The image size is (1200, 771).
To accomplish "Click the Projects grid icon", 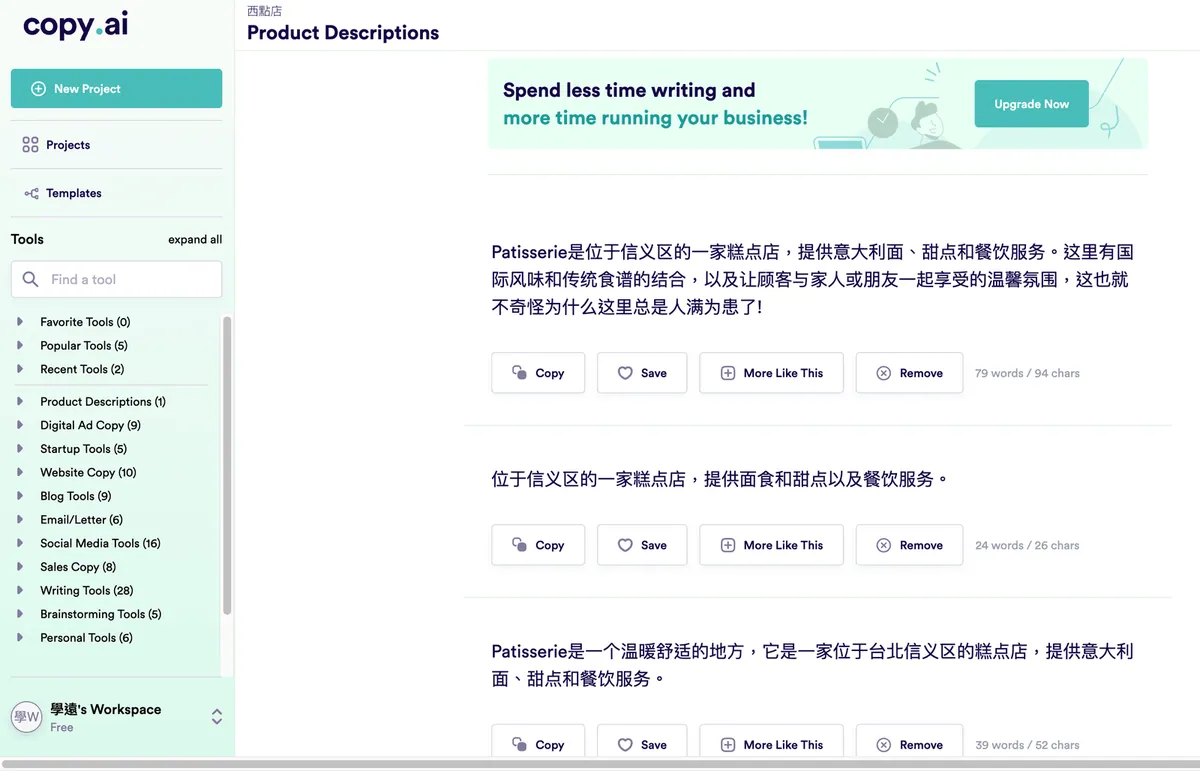I will 30,145.
